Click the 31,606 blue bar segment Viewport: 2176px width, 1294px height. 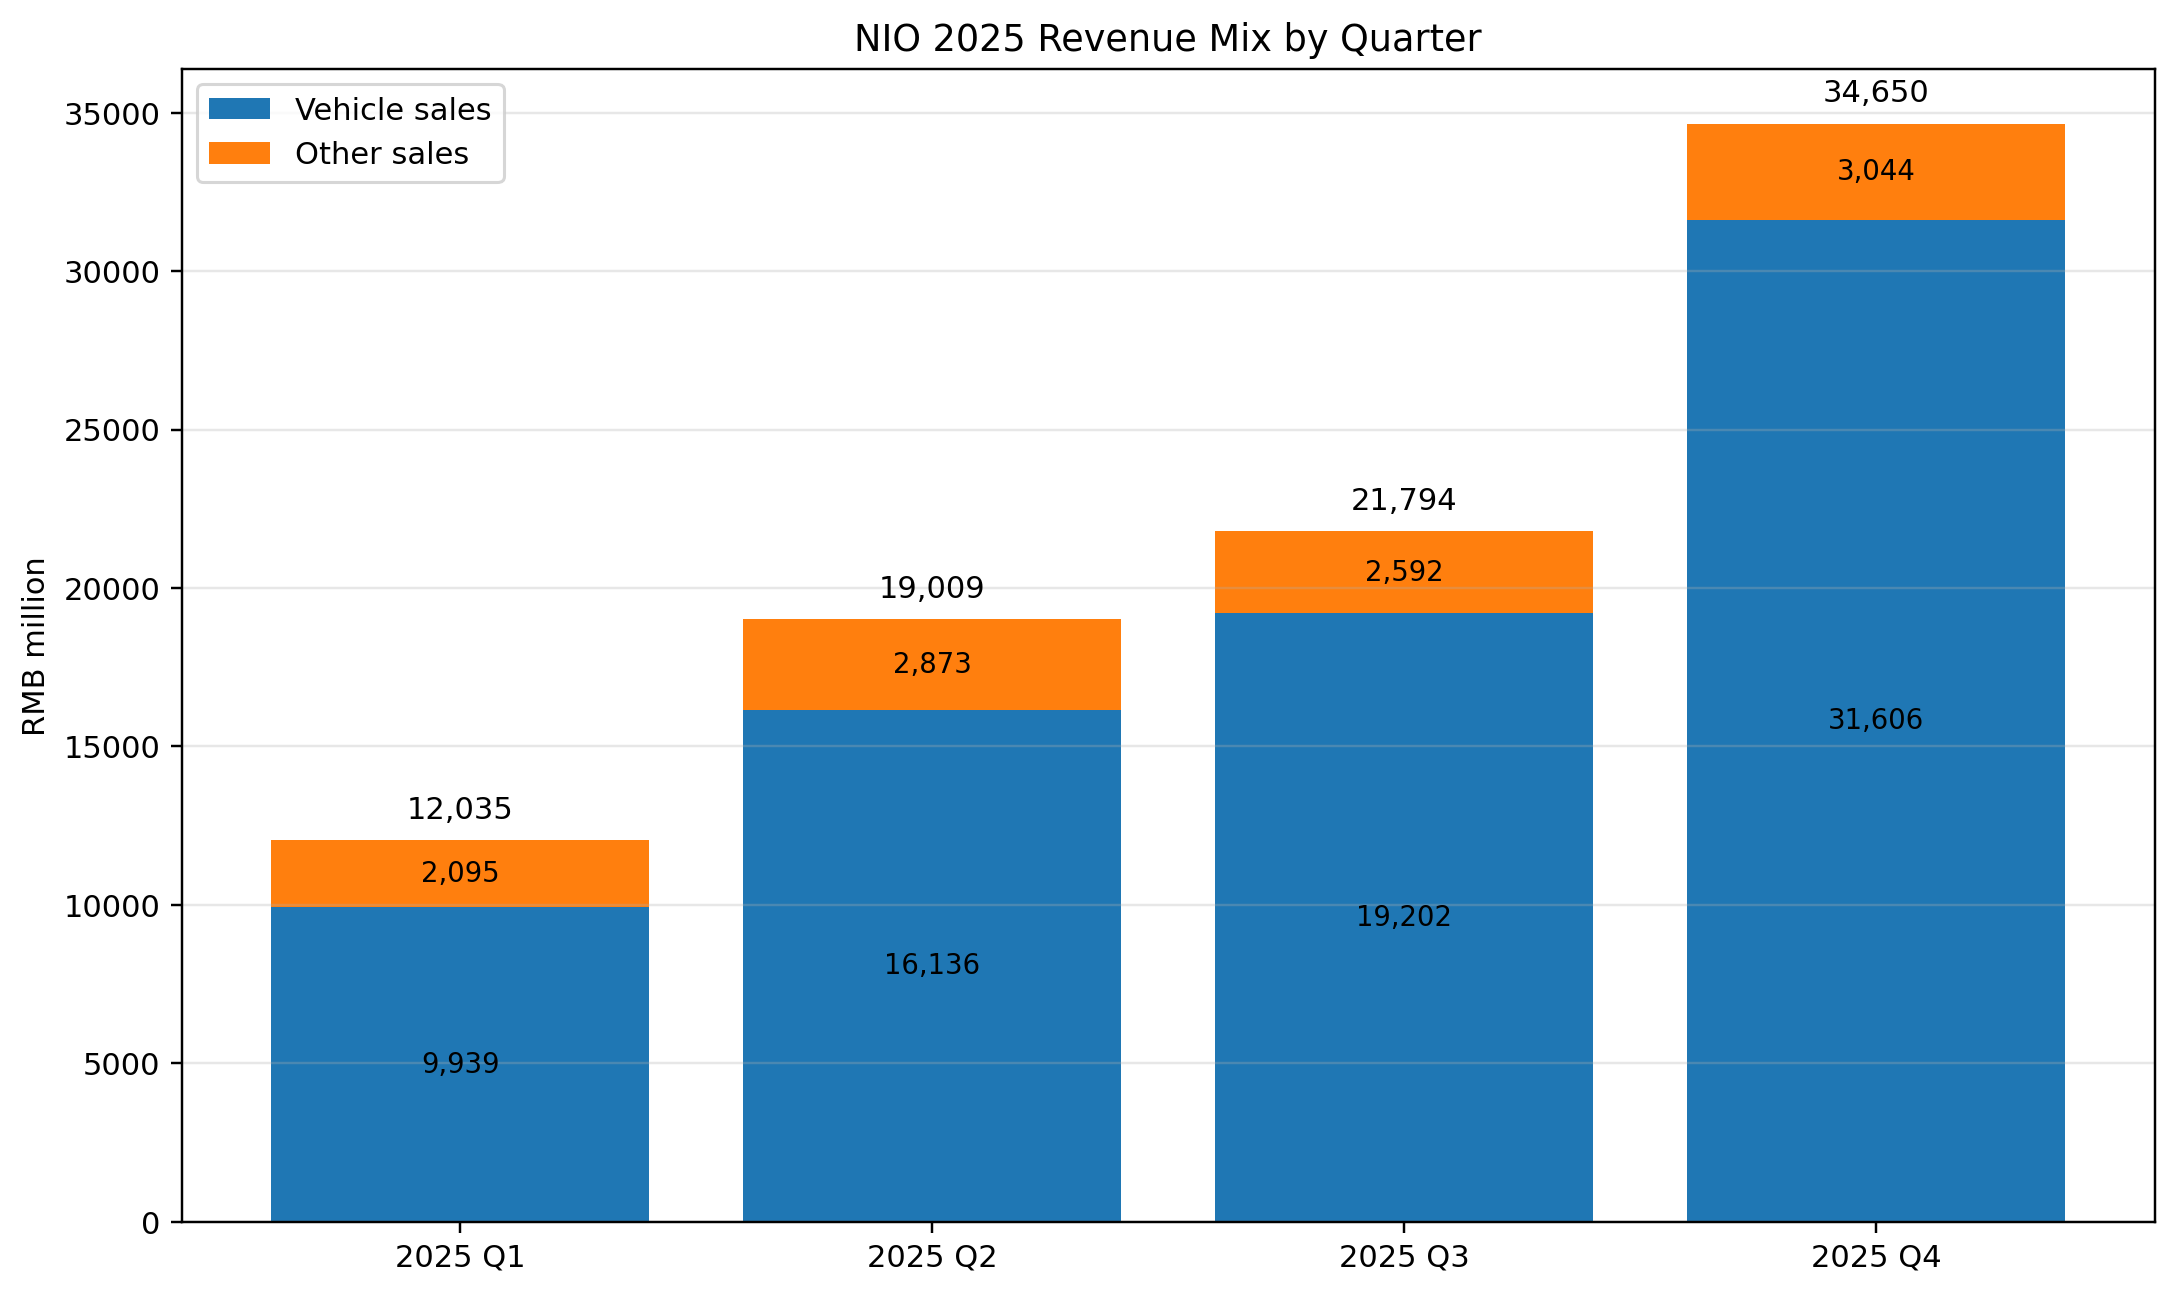[x=1875, y=720]
